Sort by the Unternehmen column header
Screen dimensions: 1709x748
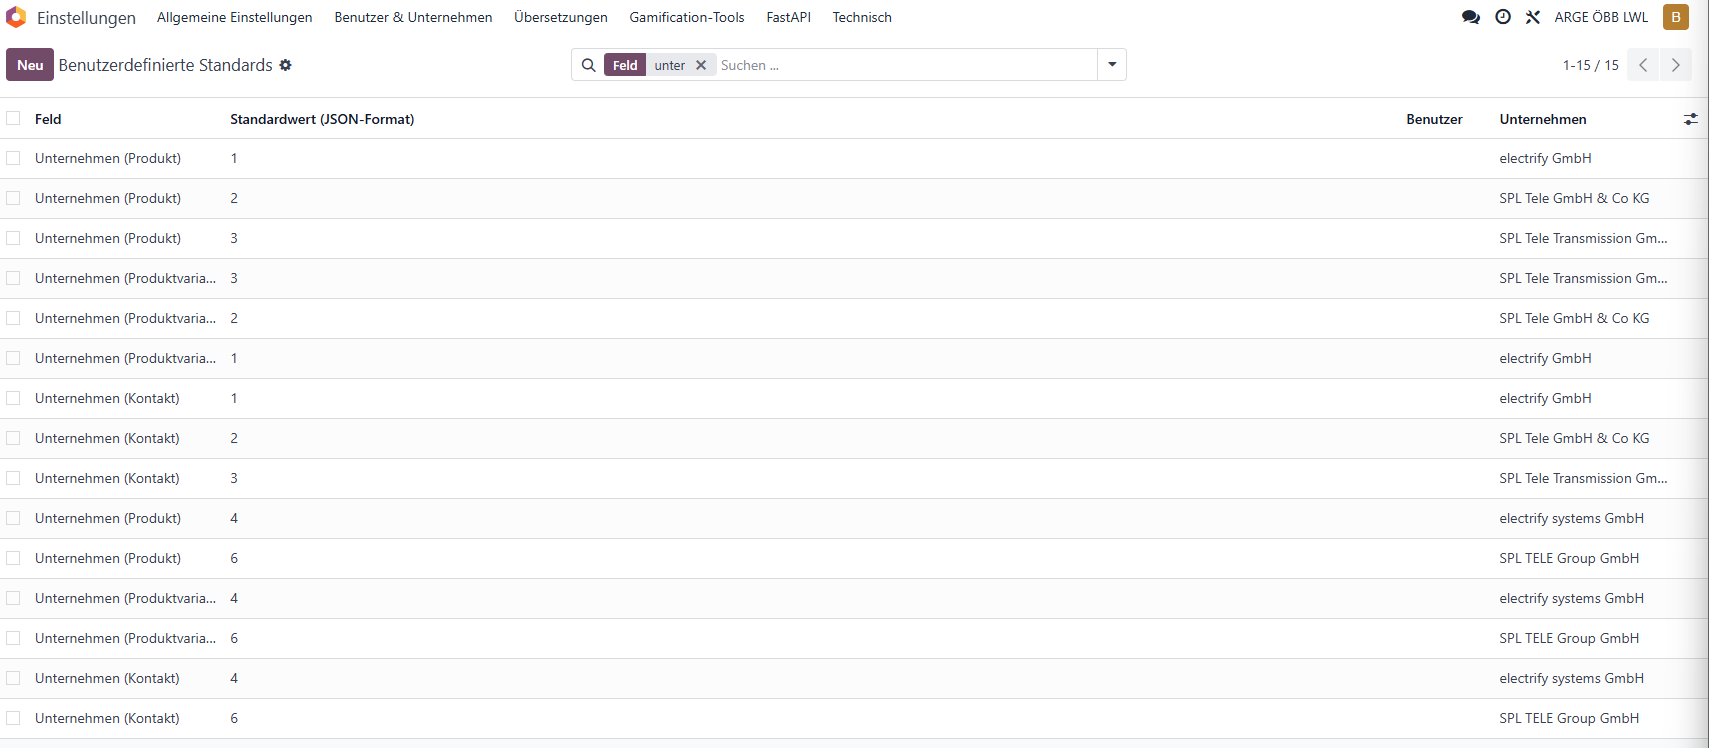tap(1543, 119)
